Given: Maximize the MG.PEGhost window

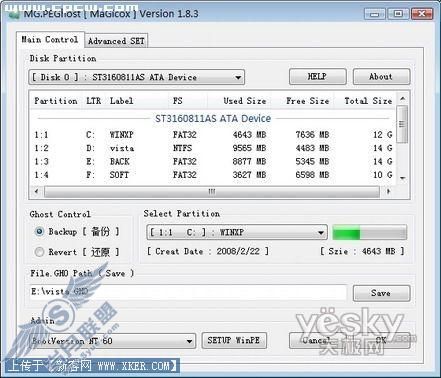Looking at the screenshot, I should point(398,14).
